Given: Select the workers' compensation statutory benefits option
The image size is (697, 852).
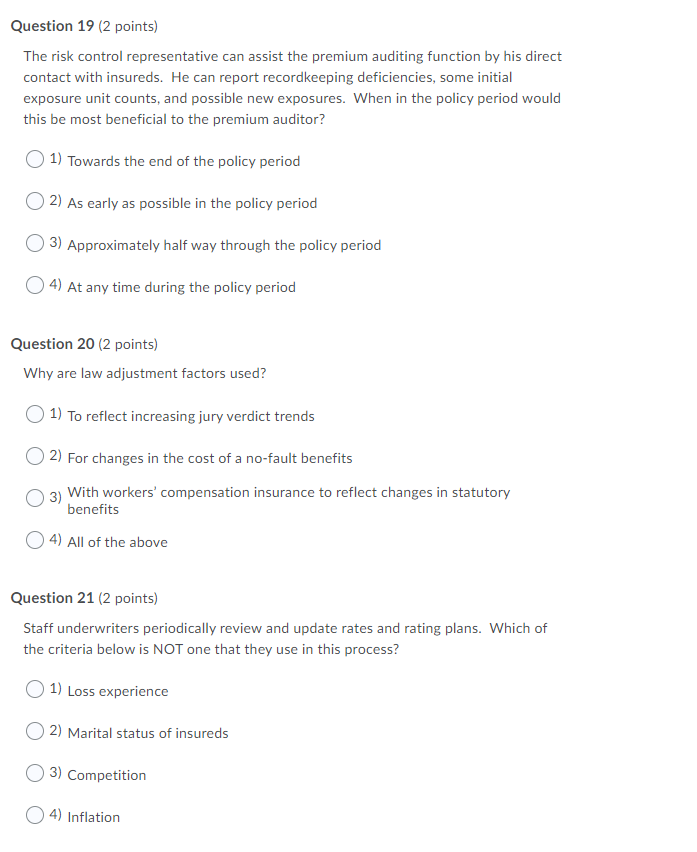Looking at the screenshot, I should point(33,497).
